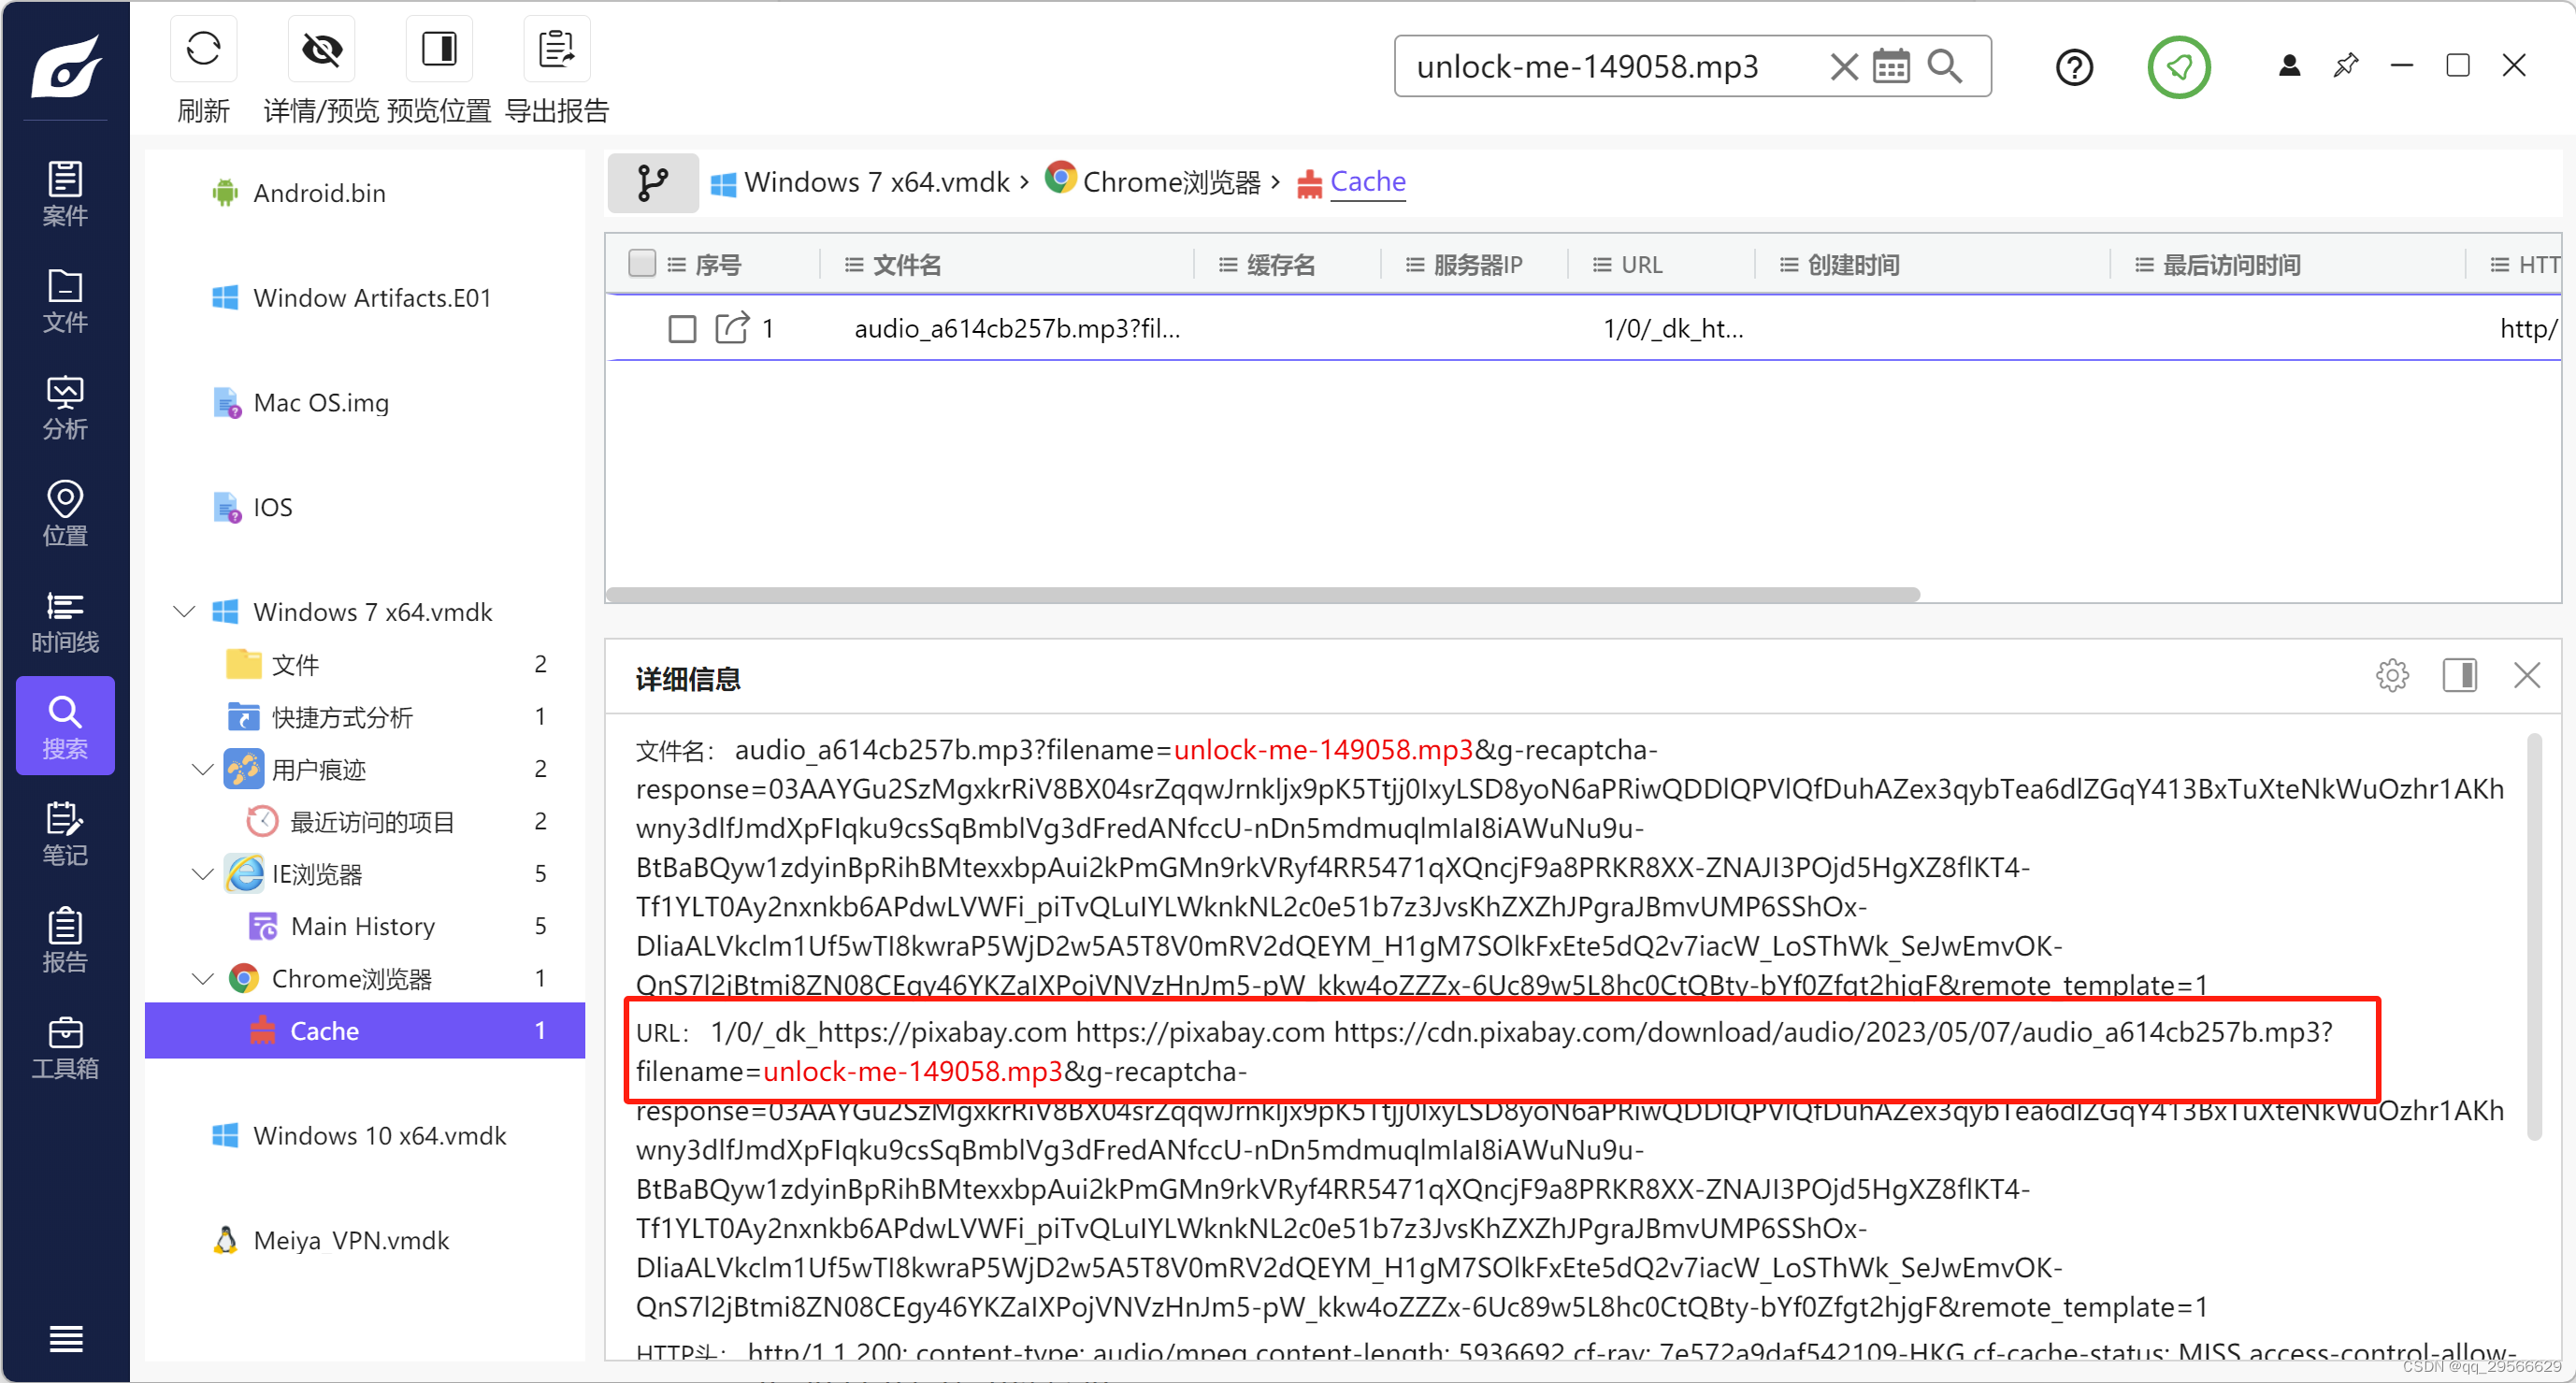This screenshot has height=1383, width=2576.
Task: Select Windows 10 x64.vmdk in the tree
Action: pos(379,1135)
